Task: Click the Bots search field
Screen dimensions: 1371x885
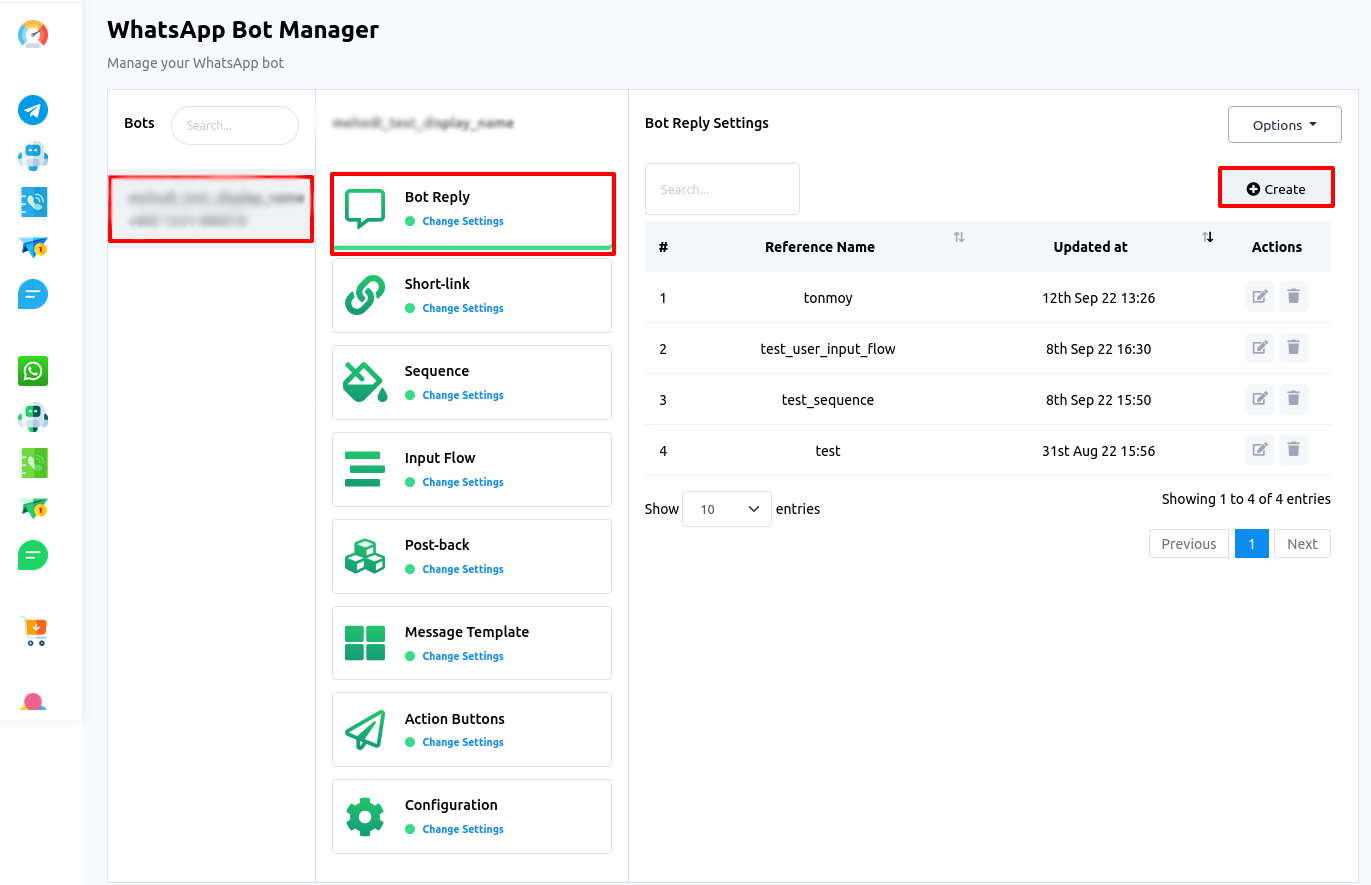Action: (235, 125)
